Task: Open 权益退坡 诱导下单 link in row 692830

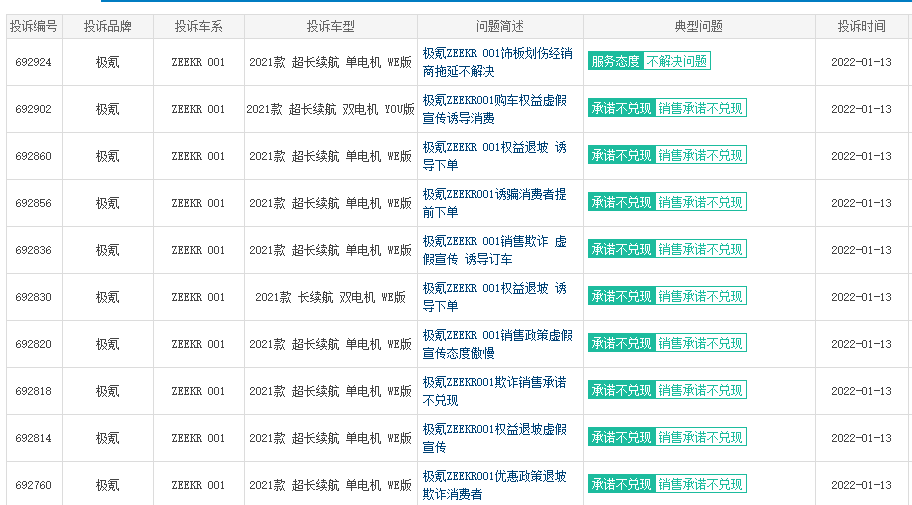Action: coord(494,297)
